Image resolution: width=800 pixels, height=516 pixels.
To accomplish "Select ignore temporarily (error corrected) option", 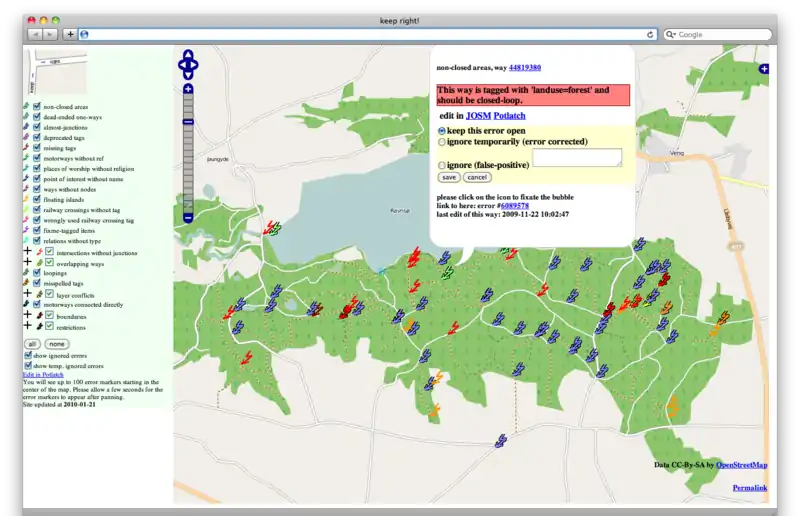I will (x=443, y=142).
